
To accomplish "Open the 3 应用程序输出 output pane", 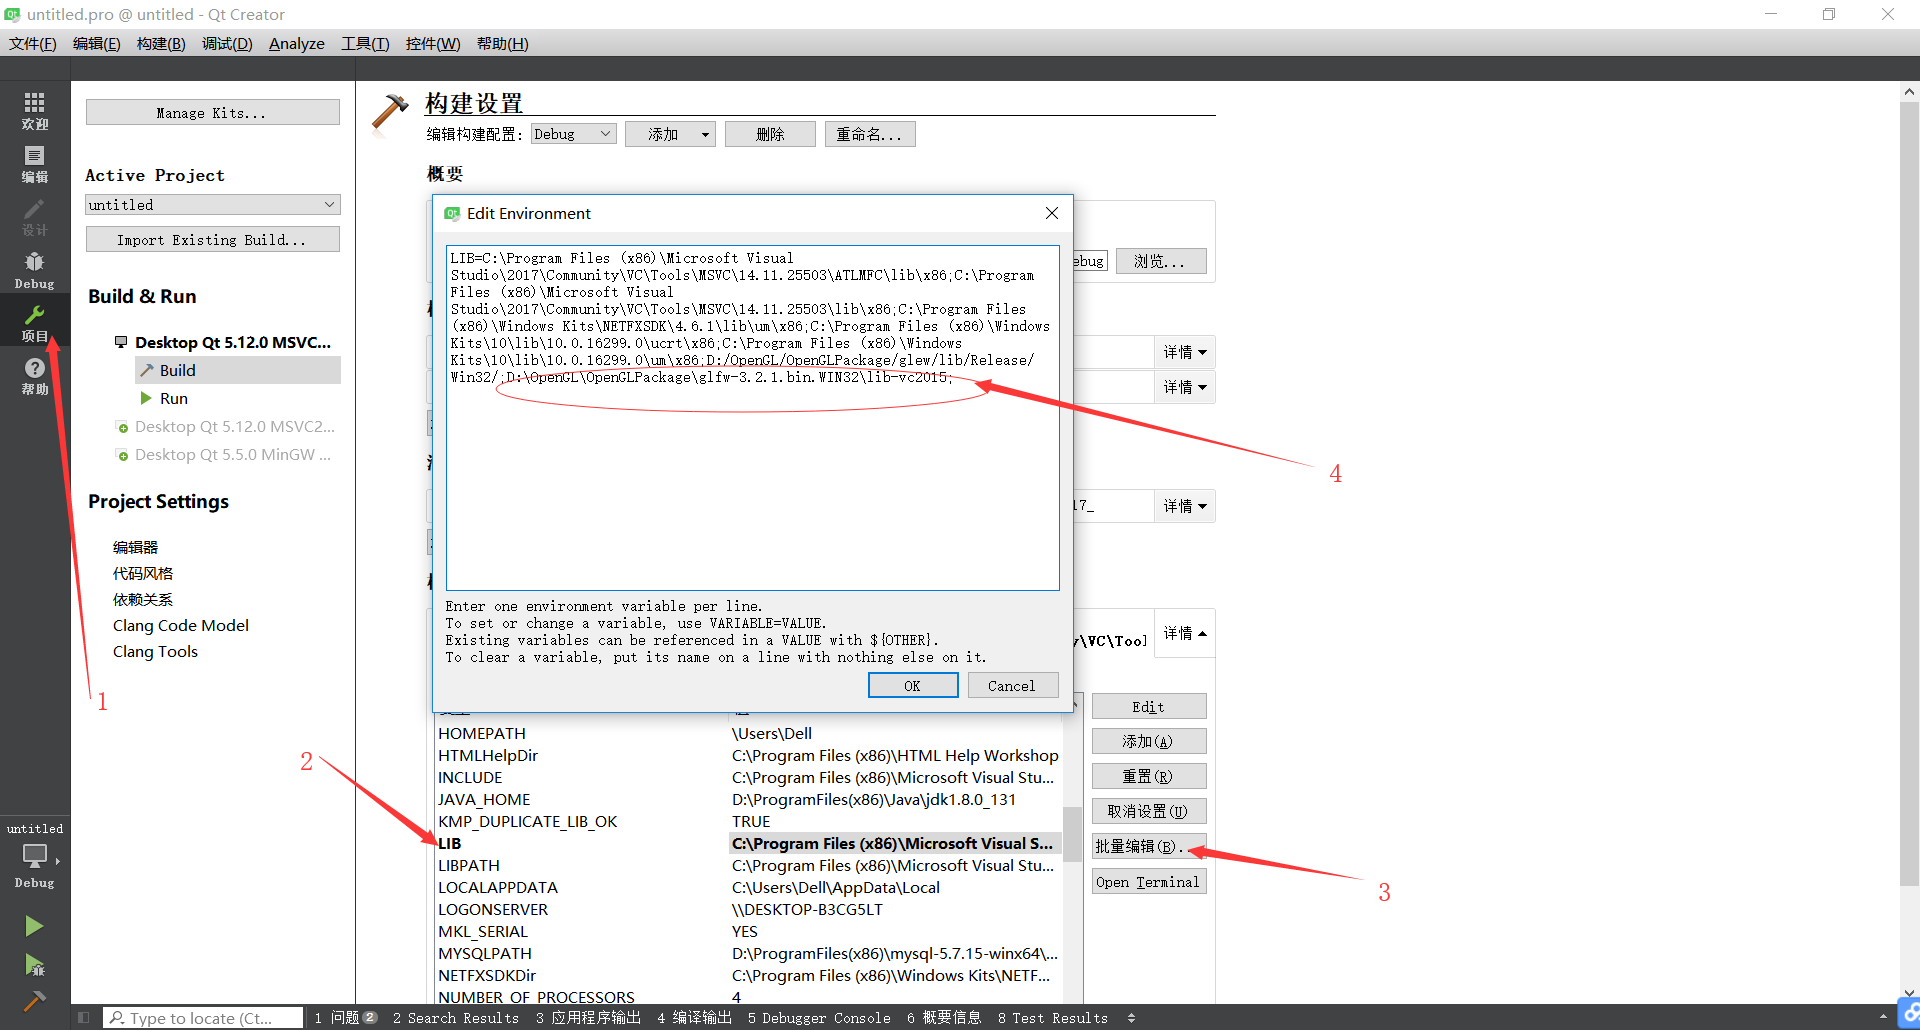I will 588,1018.
